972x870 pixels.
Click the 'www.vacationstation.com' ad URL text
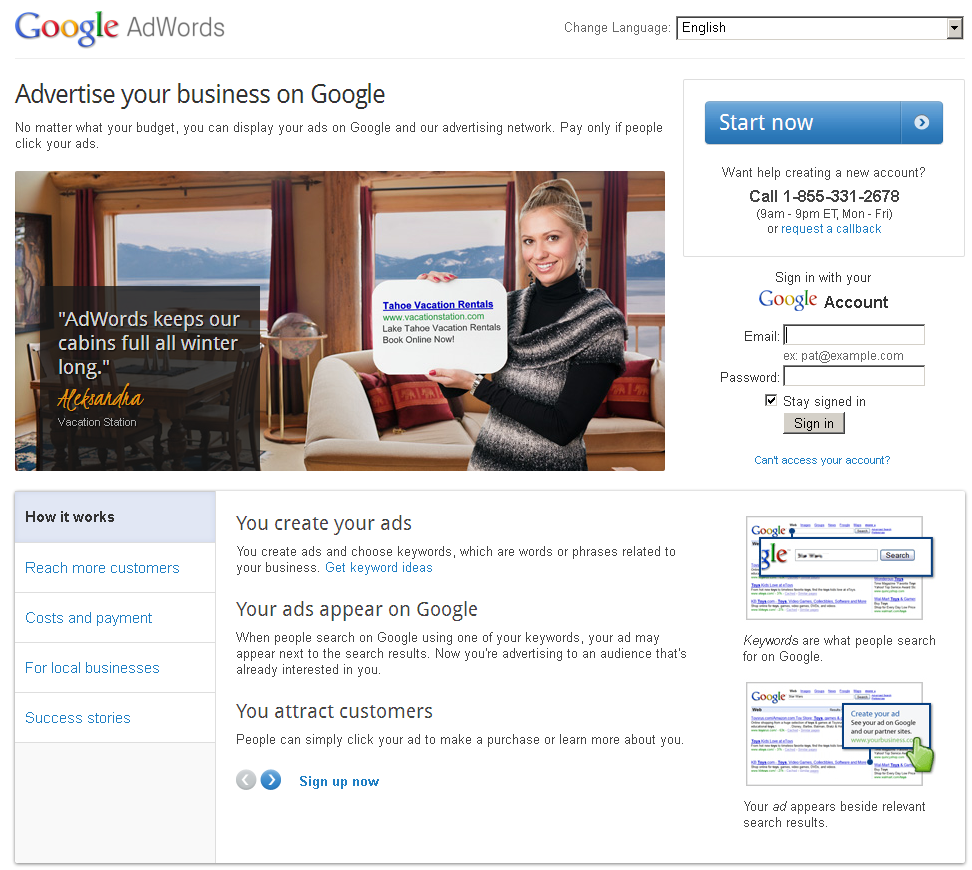[x=433, y=317]
